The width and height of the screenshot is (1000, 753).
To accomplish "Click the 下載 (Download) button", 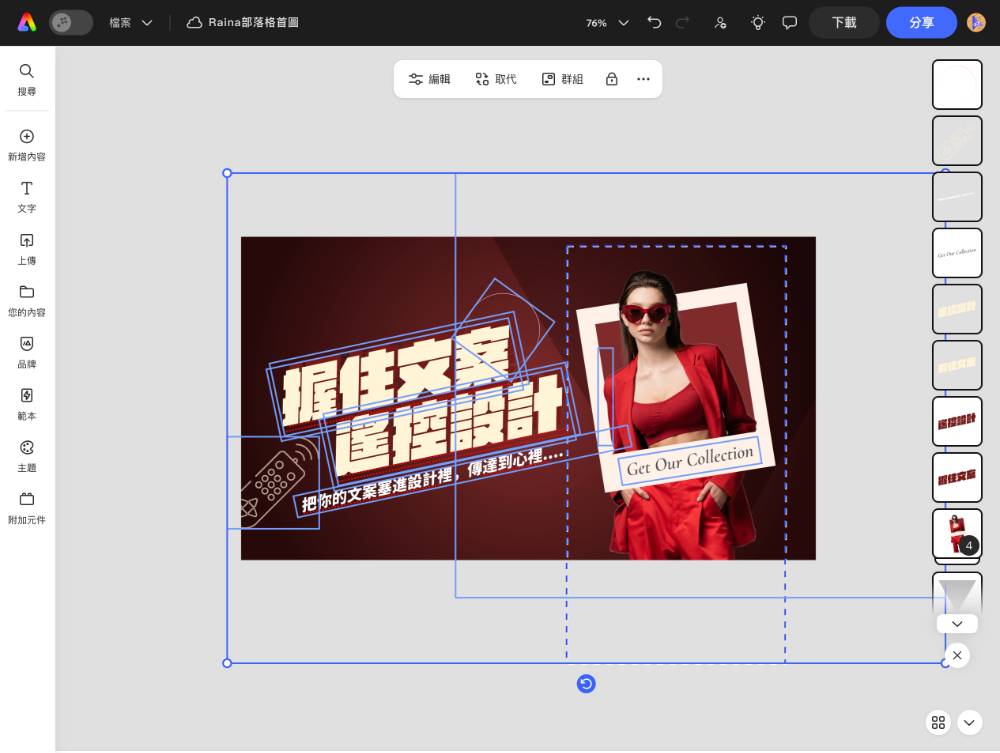I will (843, 22).
